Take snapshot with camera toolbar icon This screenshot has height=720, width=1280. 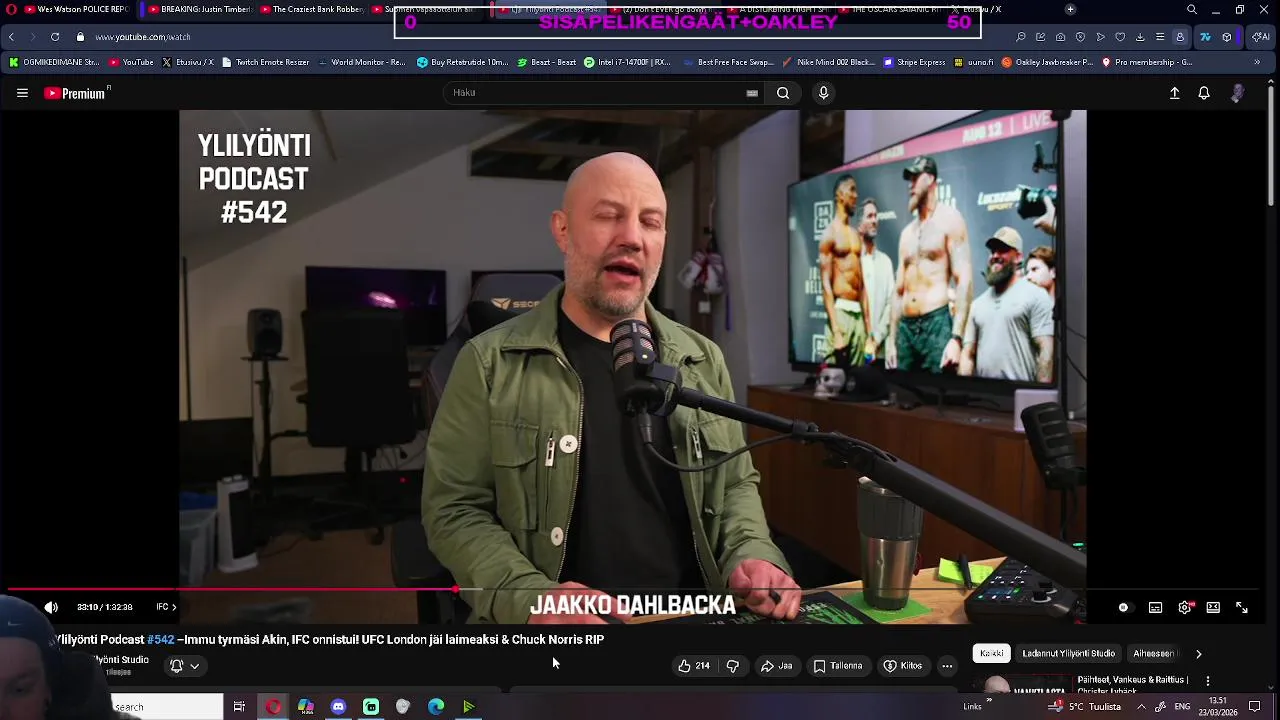[1060, 37]
